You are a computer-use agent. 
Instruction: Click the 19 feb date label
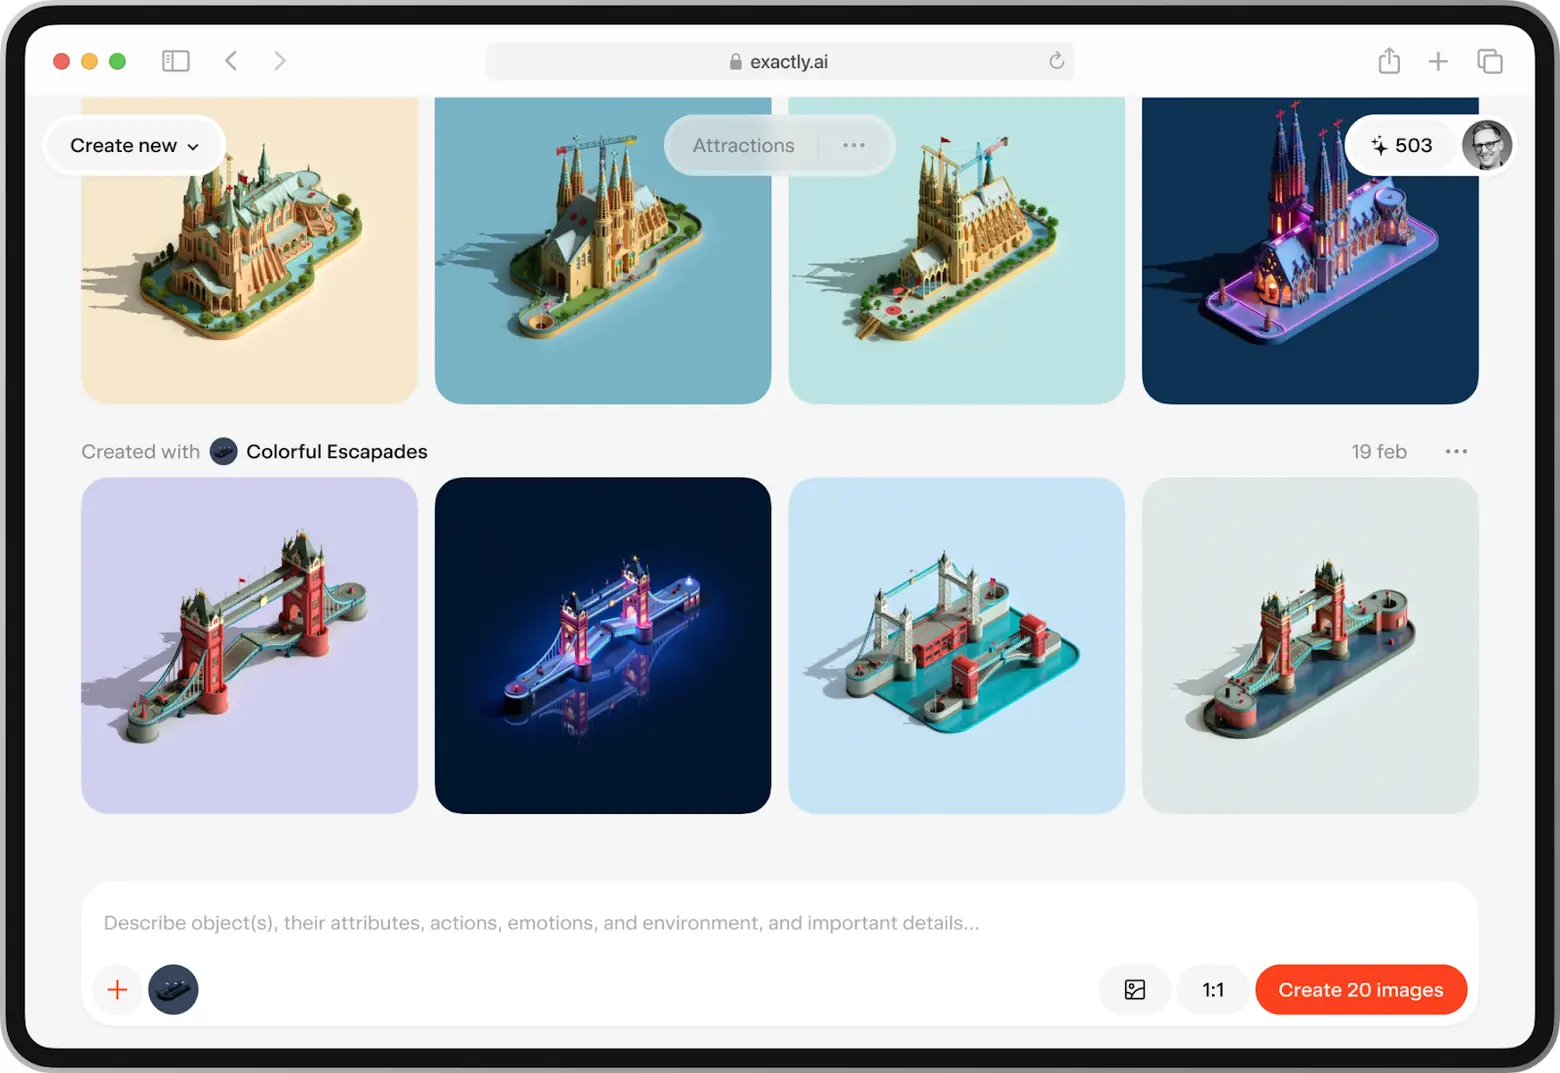point(1379,452)
